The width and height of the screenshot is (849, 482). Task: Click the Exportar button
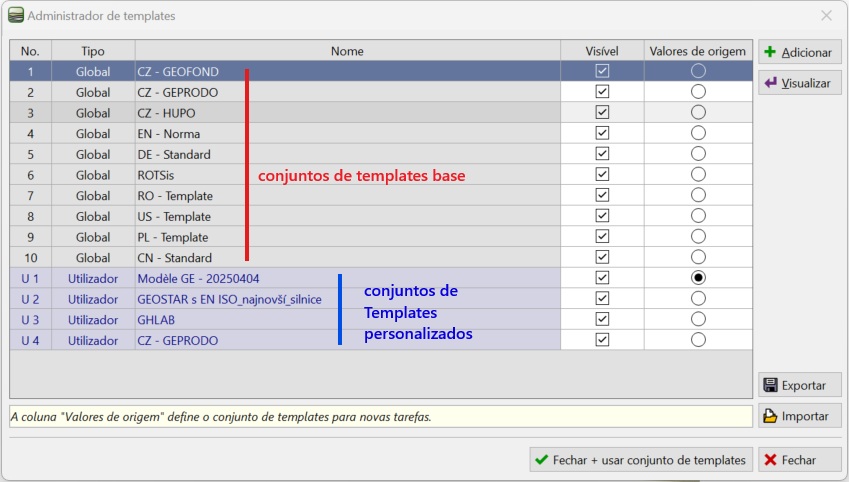[x=799, y=386]
